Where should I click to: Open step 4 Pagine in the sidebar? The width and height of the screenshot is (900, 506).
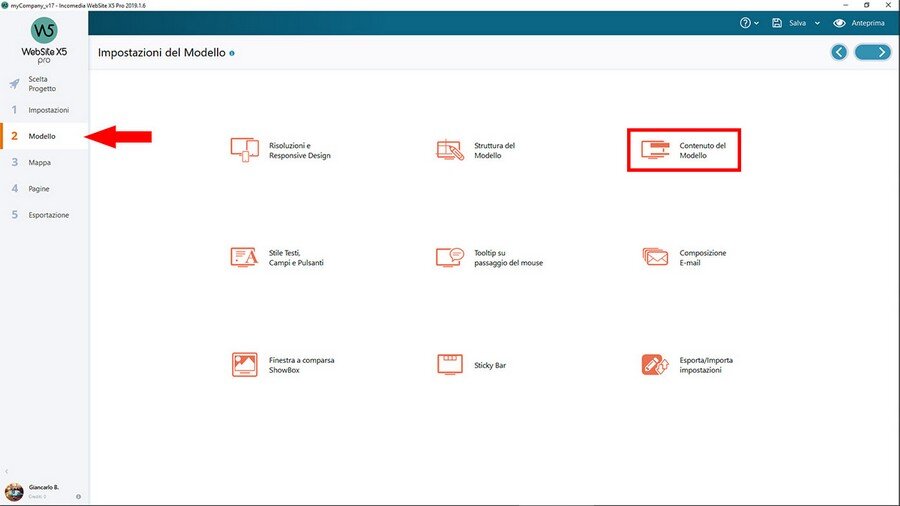(x=40, y=189)
